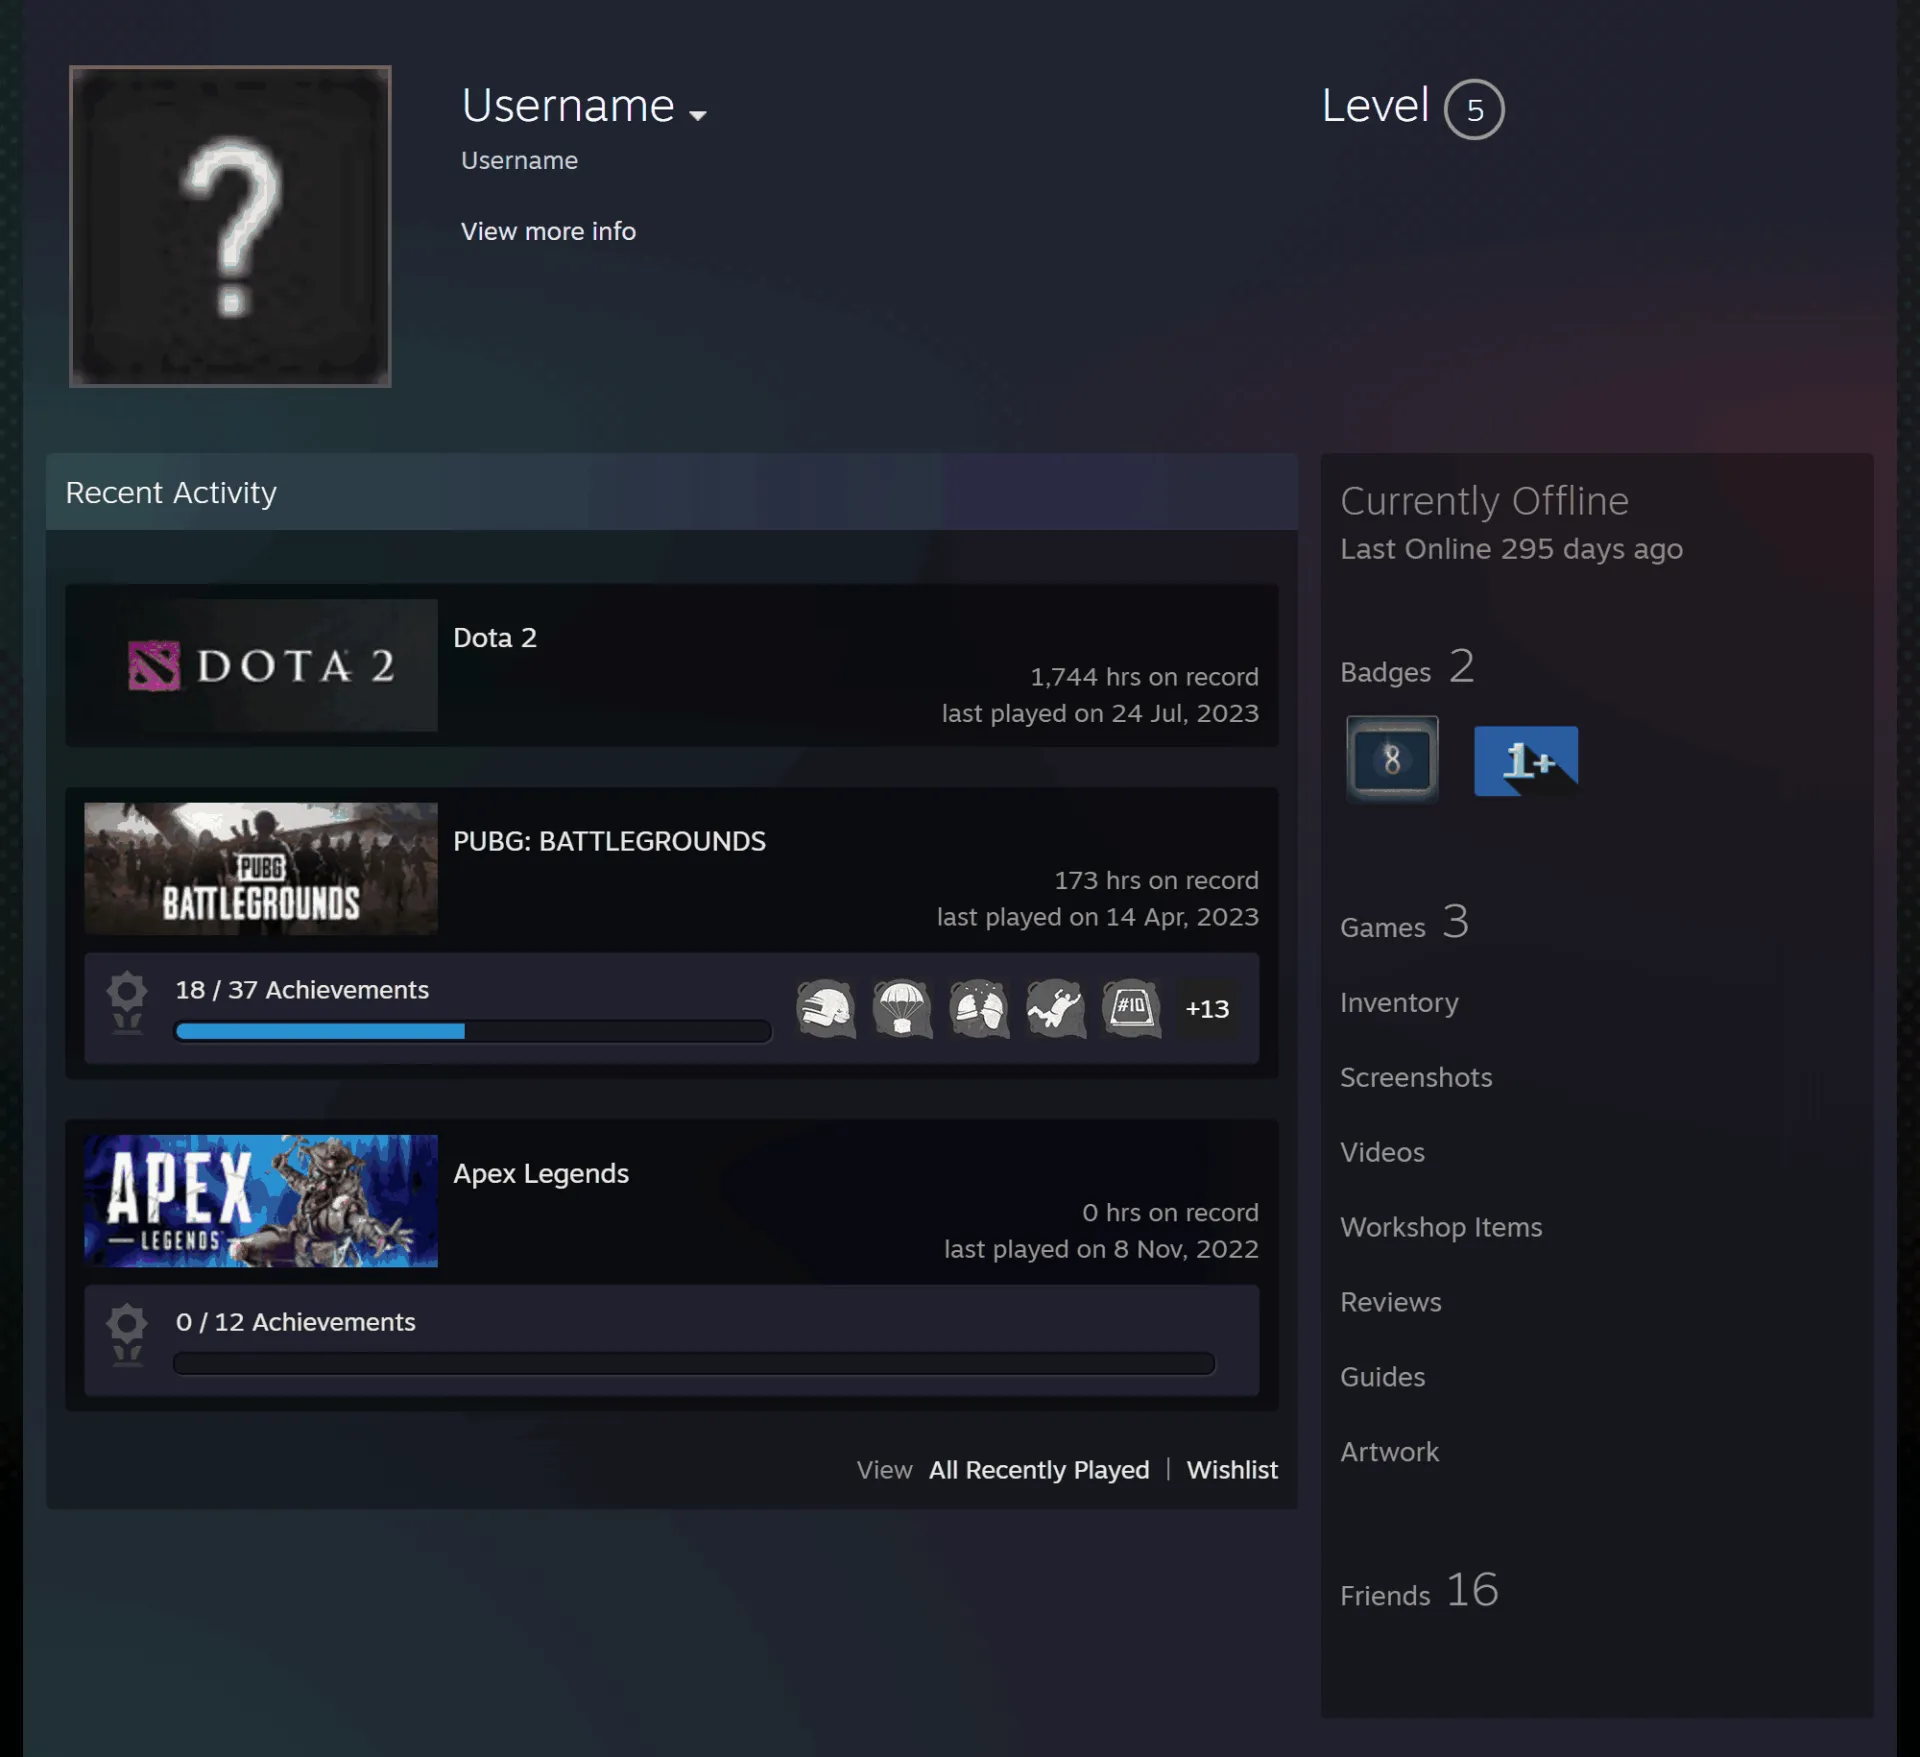Open the PUBG Battlegrounds banner image
The height and width of the screenshot is (1757, 1920).
[261, 869]
